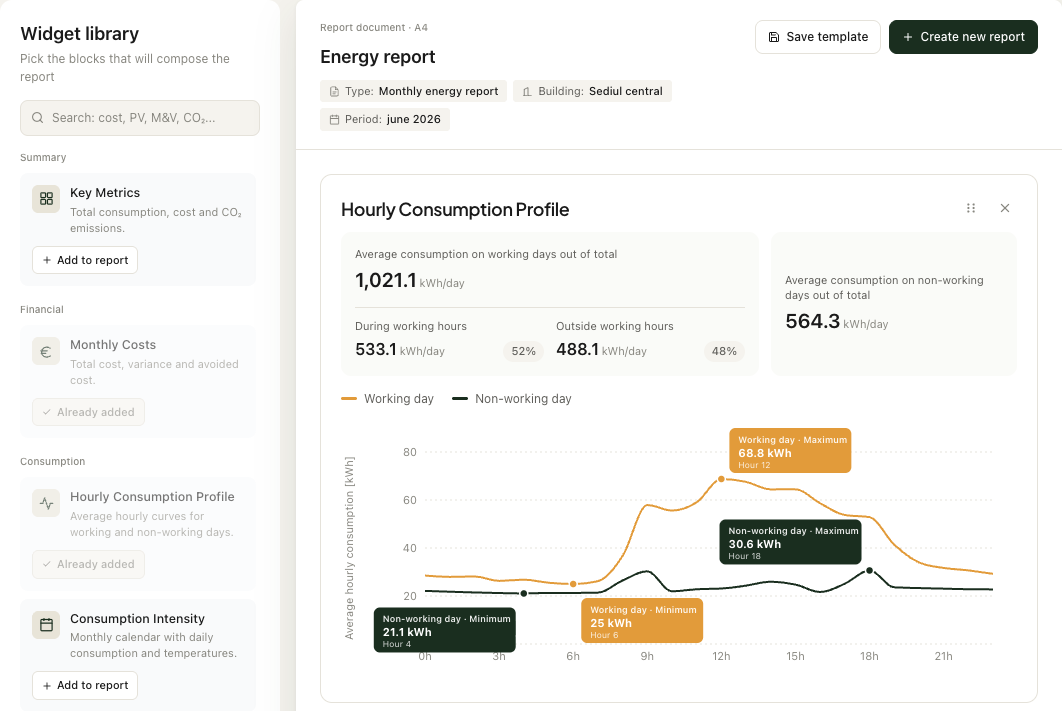Click the 488.1 kWh/day value

tap(601, 349)
